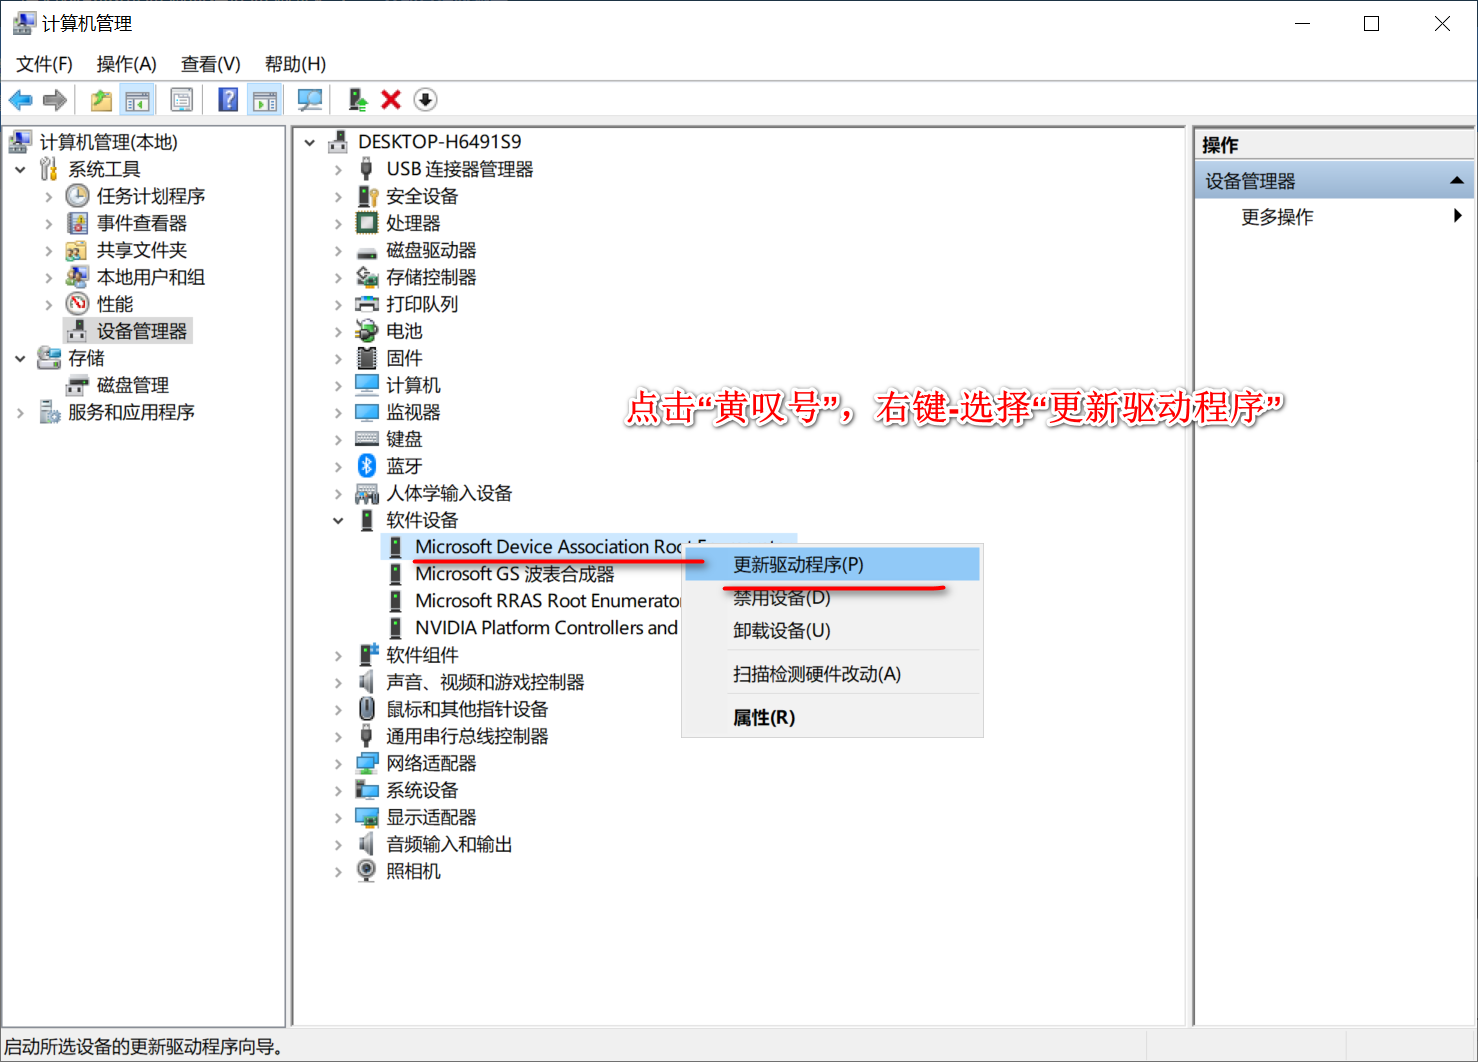Toggle the show/hide action pane icon

coord(265,100)
